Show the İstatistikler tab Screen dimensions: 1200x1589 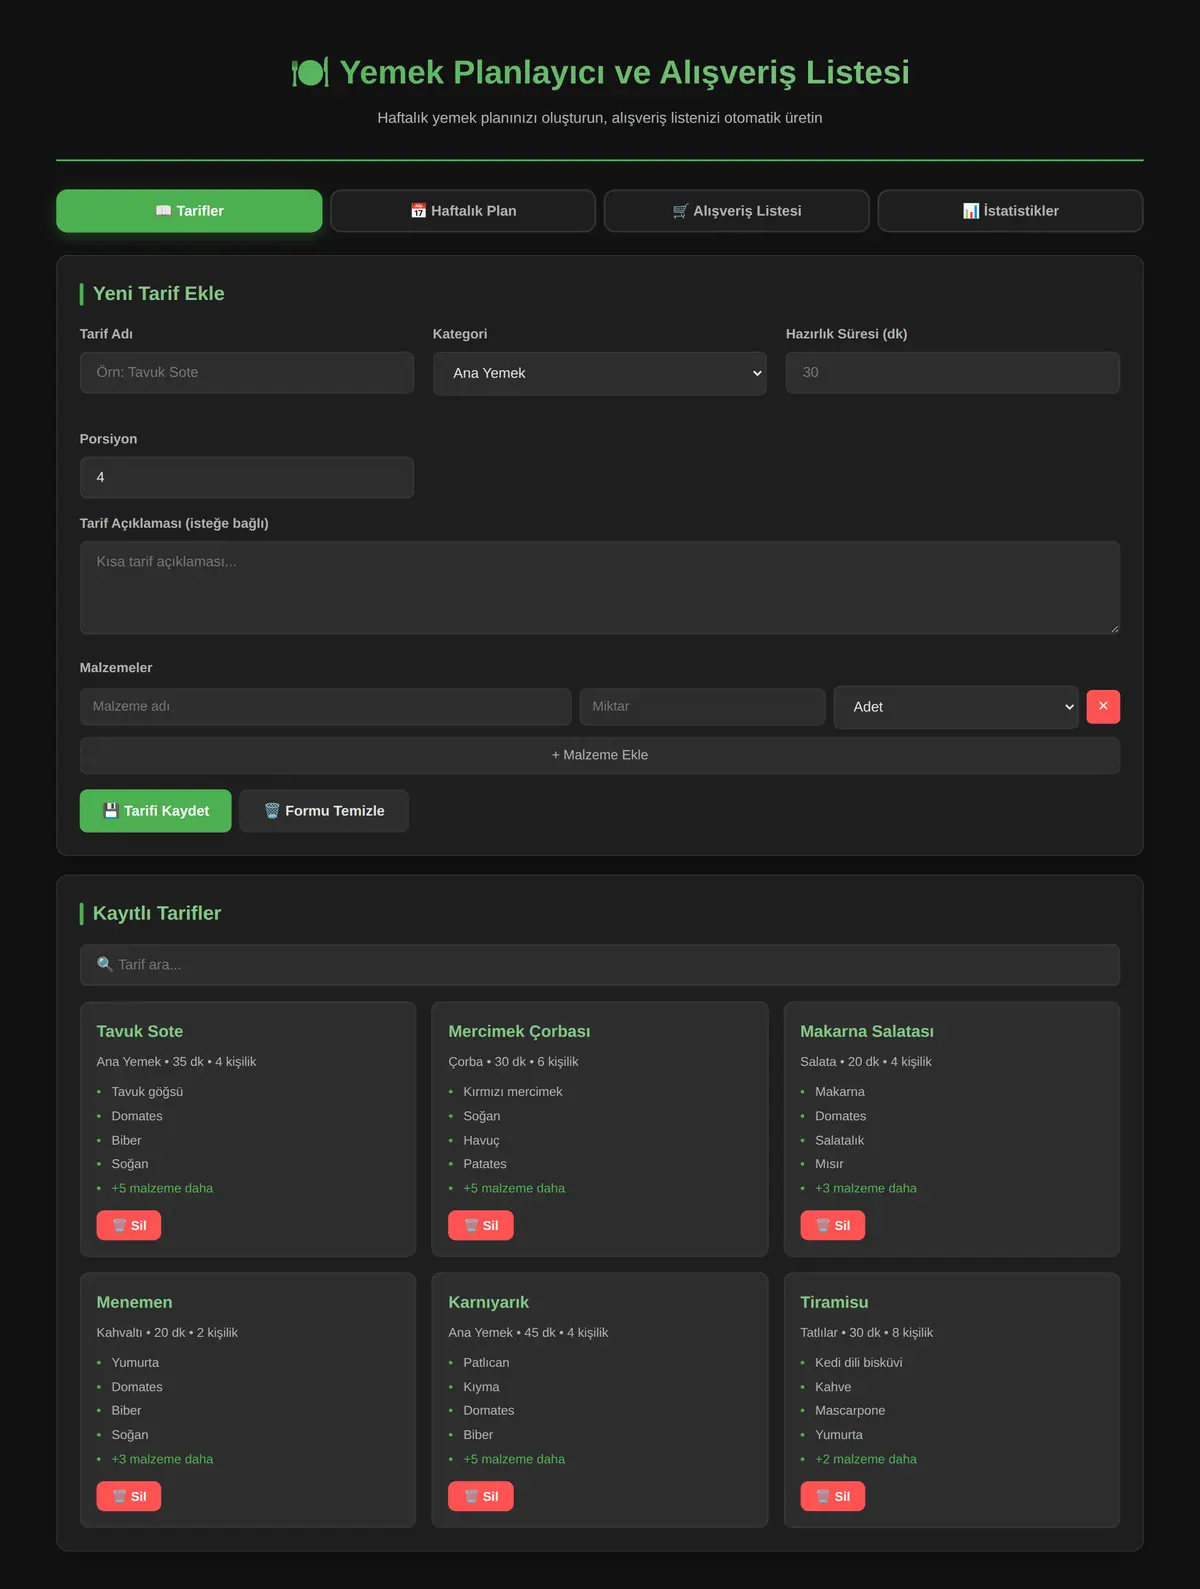point(1011,211)
